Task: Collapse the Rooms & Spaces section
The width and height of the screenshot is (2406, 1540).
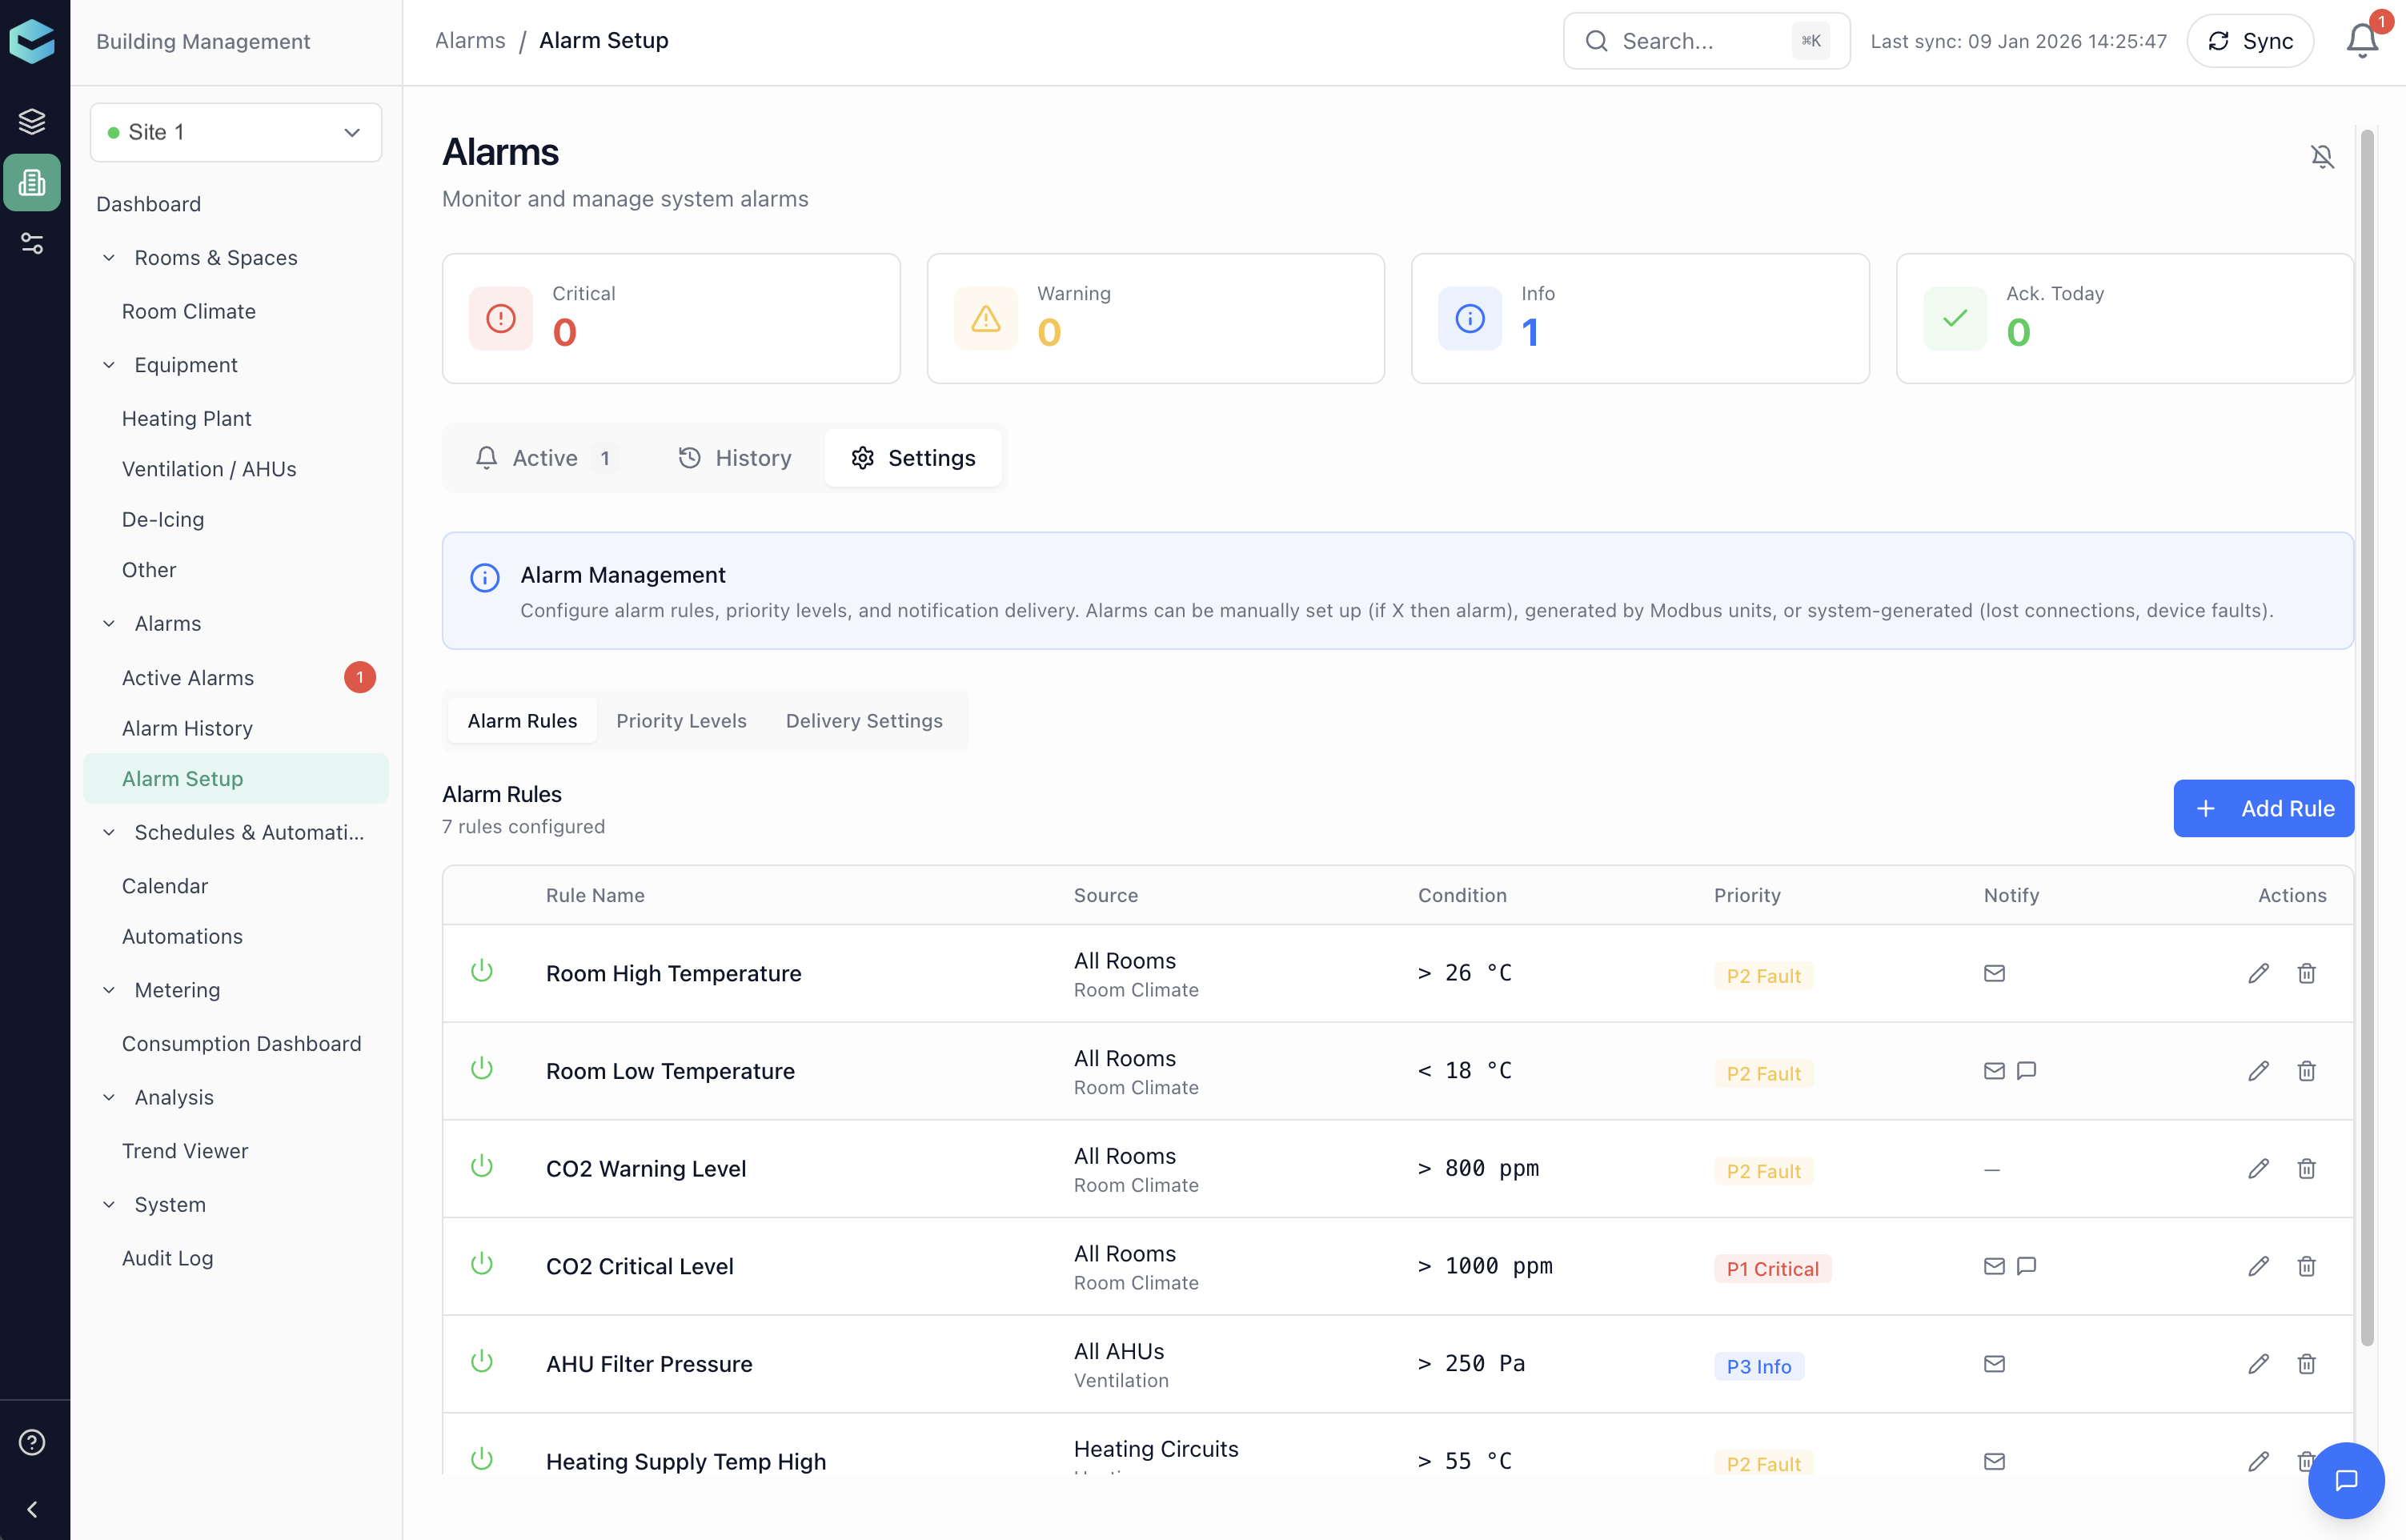Action: click(x=109, y=258)
